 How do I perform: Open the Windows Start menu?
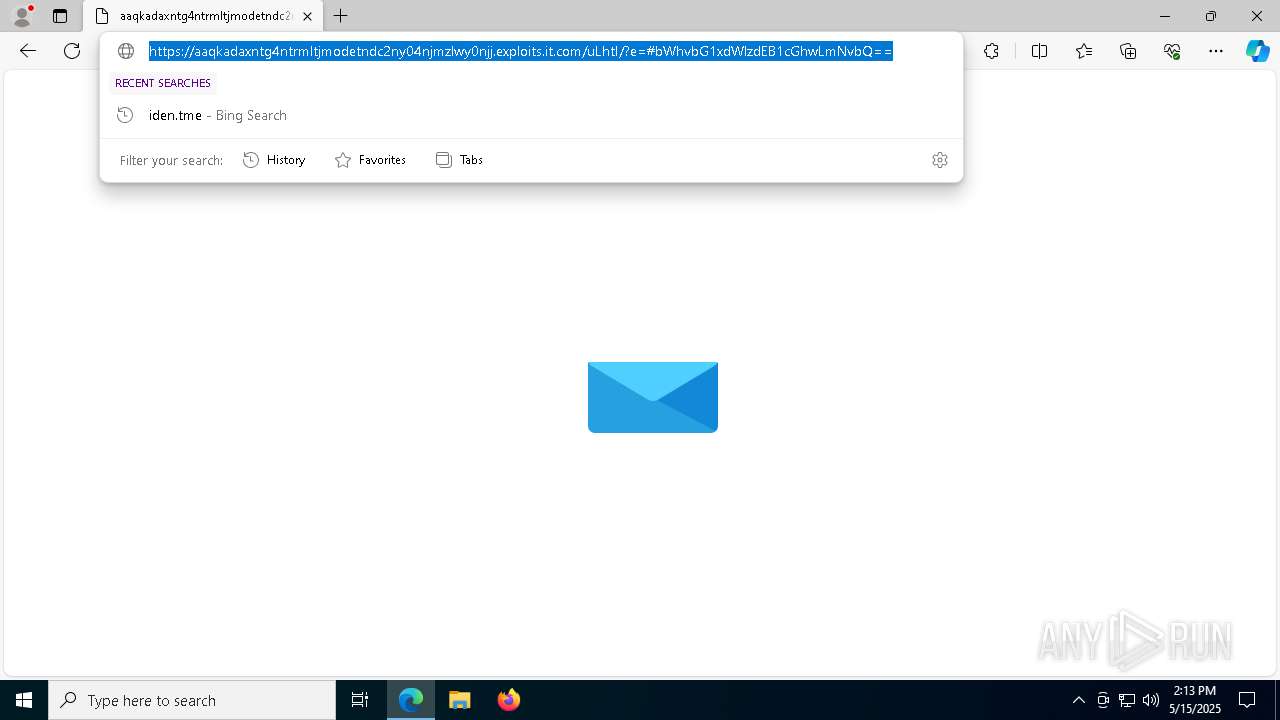point(24,700)
